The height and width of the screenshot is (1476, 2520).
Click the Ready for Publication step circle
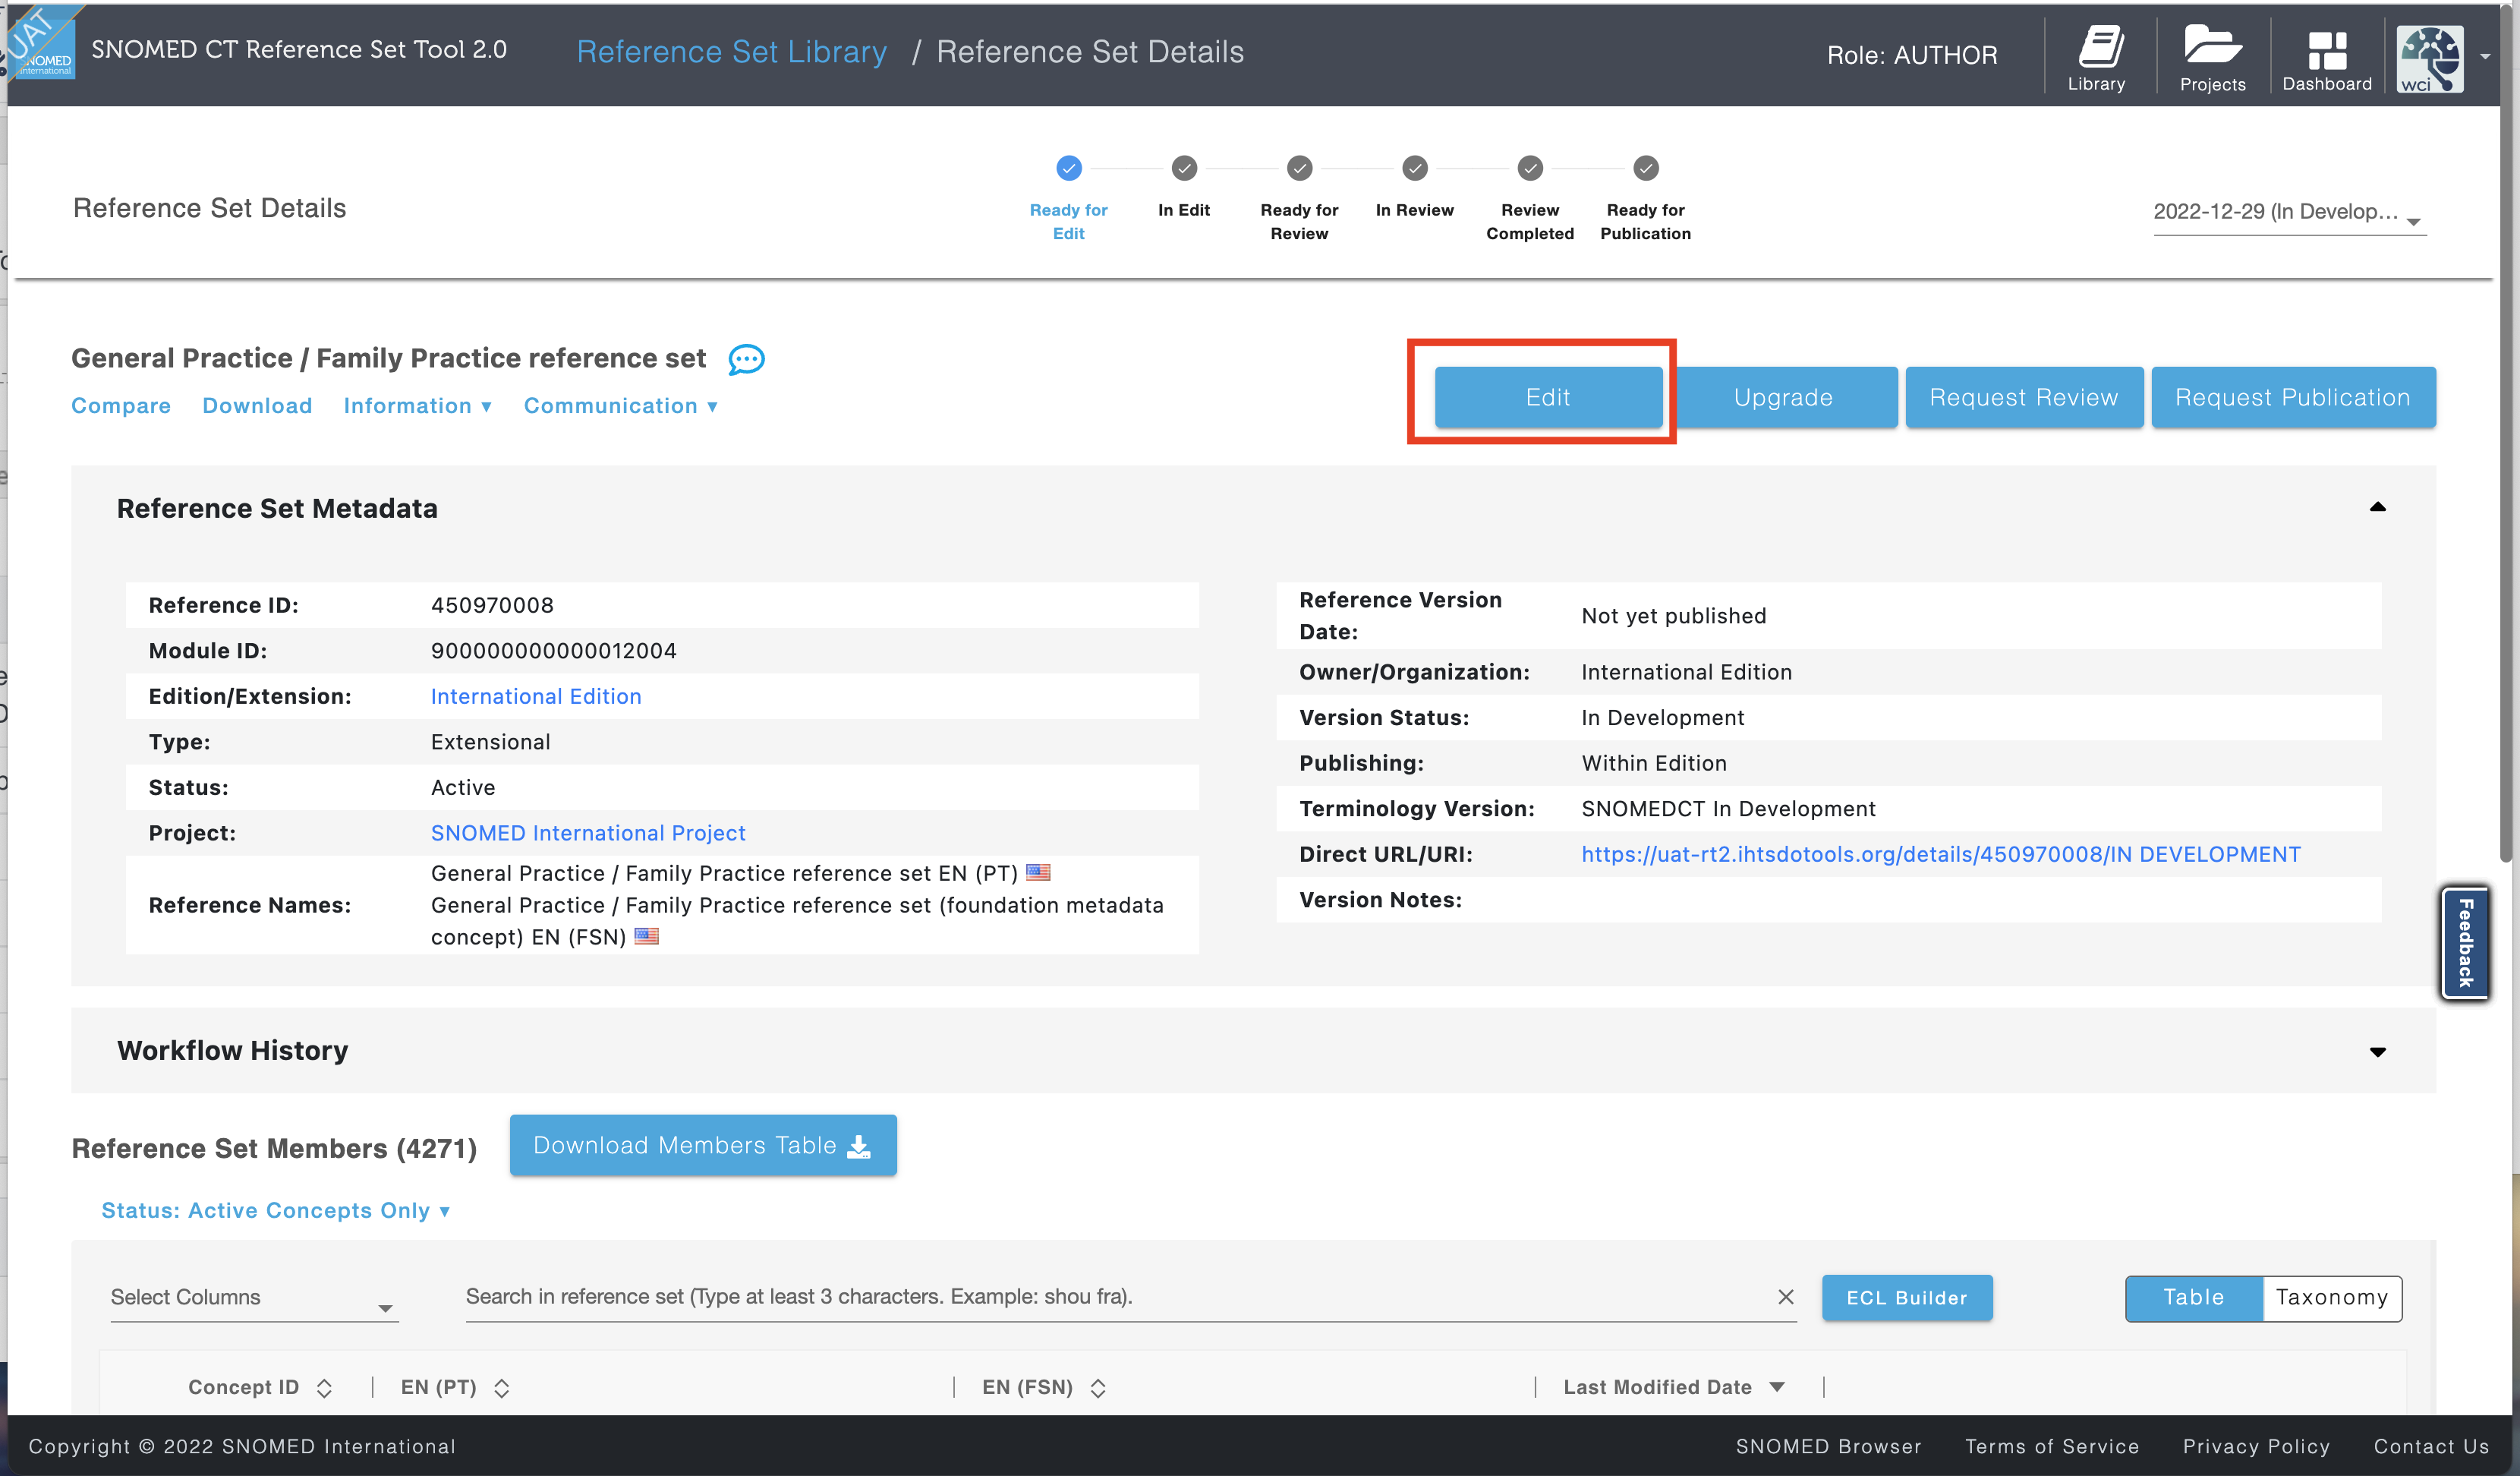[x=1646, y=168]
